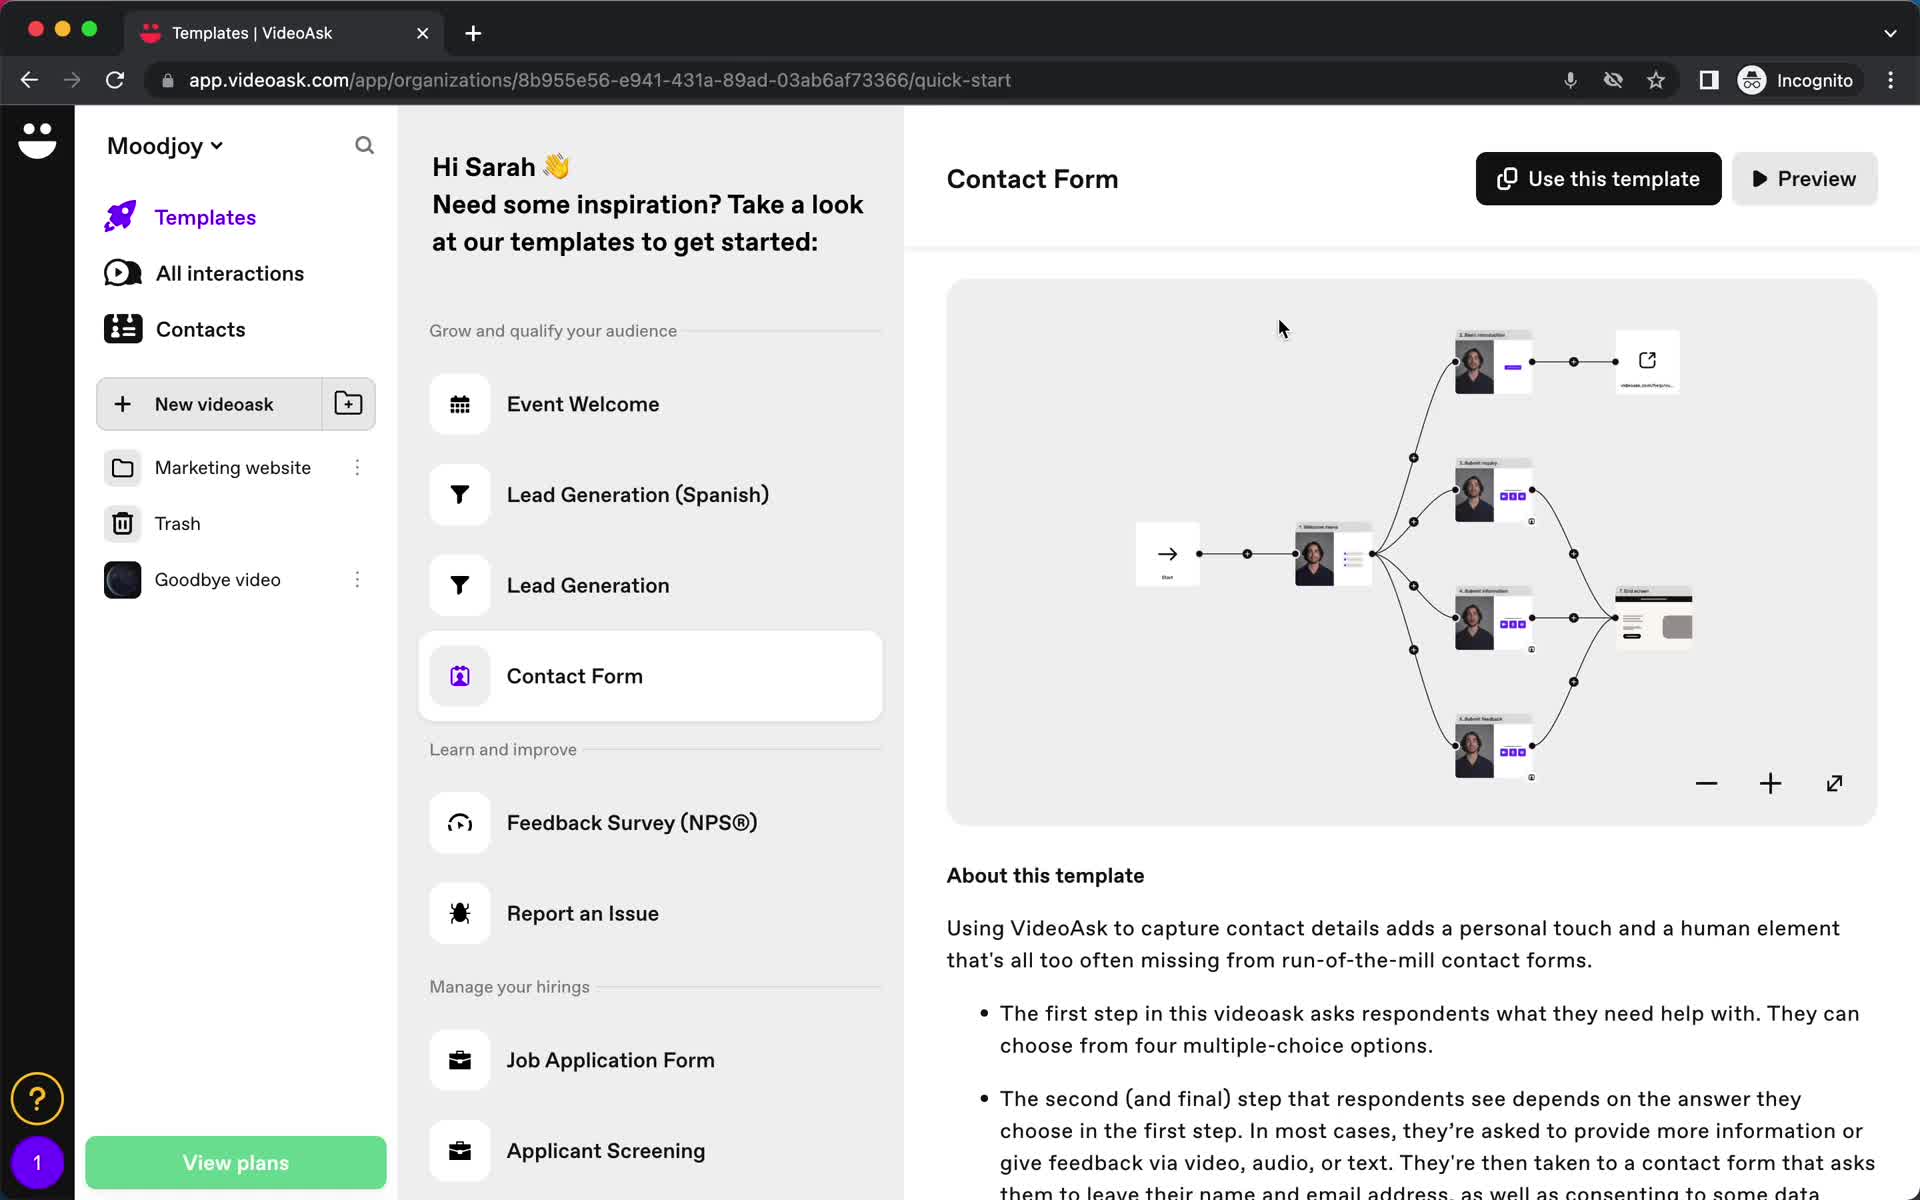Click the All Interactions sidebar icon
1920x1200 pixels.
123,274
